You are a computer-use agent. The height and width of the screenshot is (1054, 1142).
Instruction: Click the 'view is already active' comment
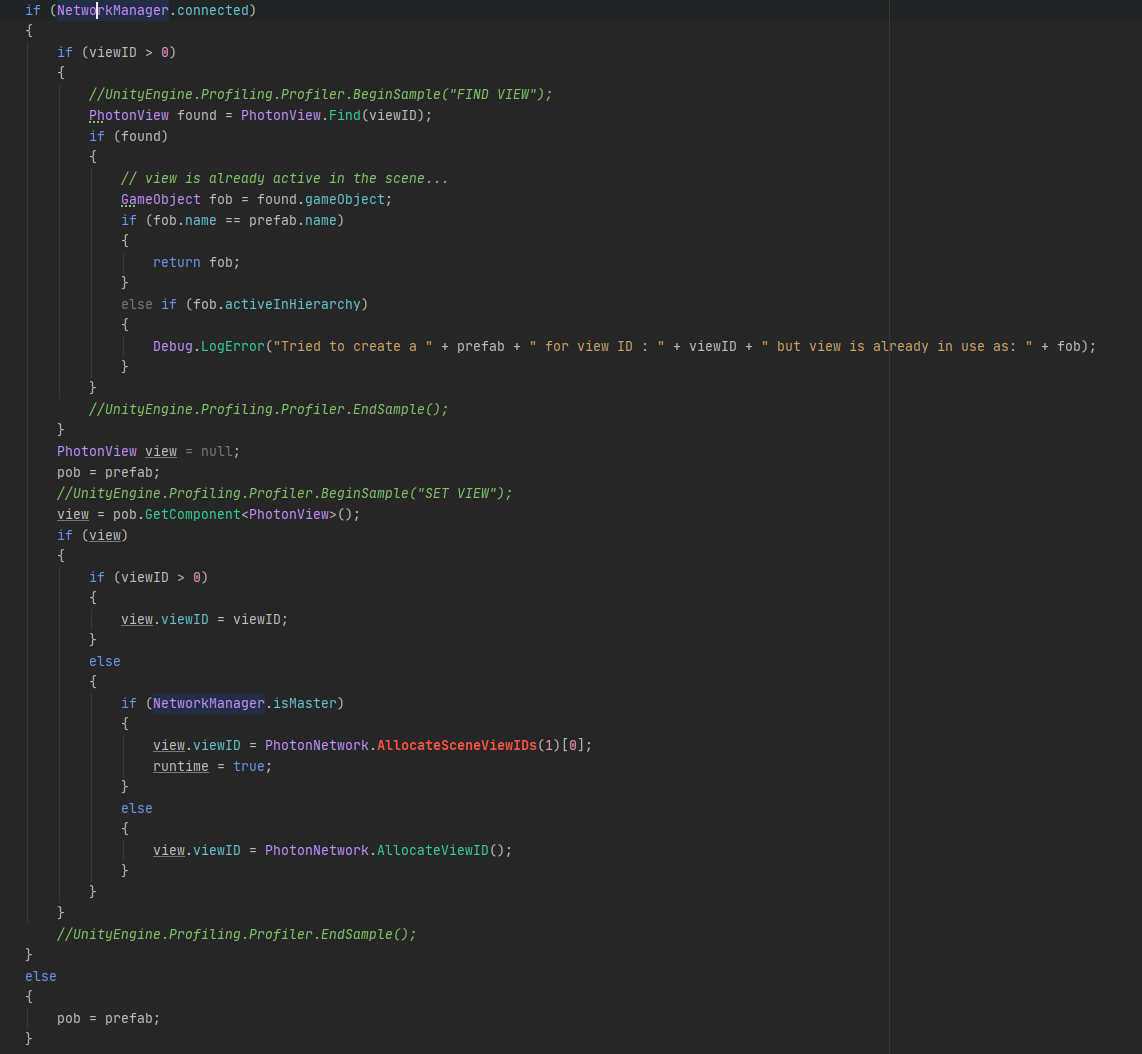284,178
